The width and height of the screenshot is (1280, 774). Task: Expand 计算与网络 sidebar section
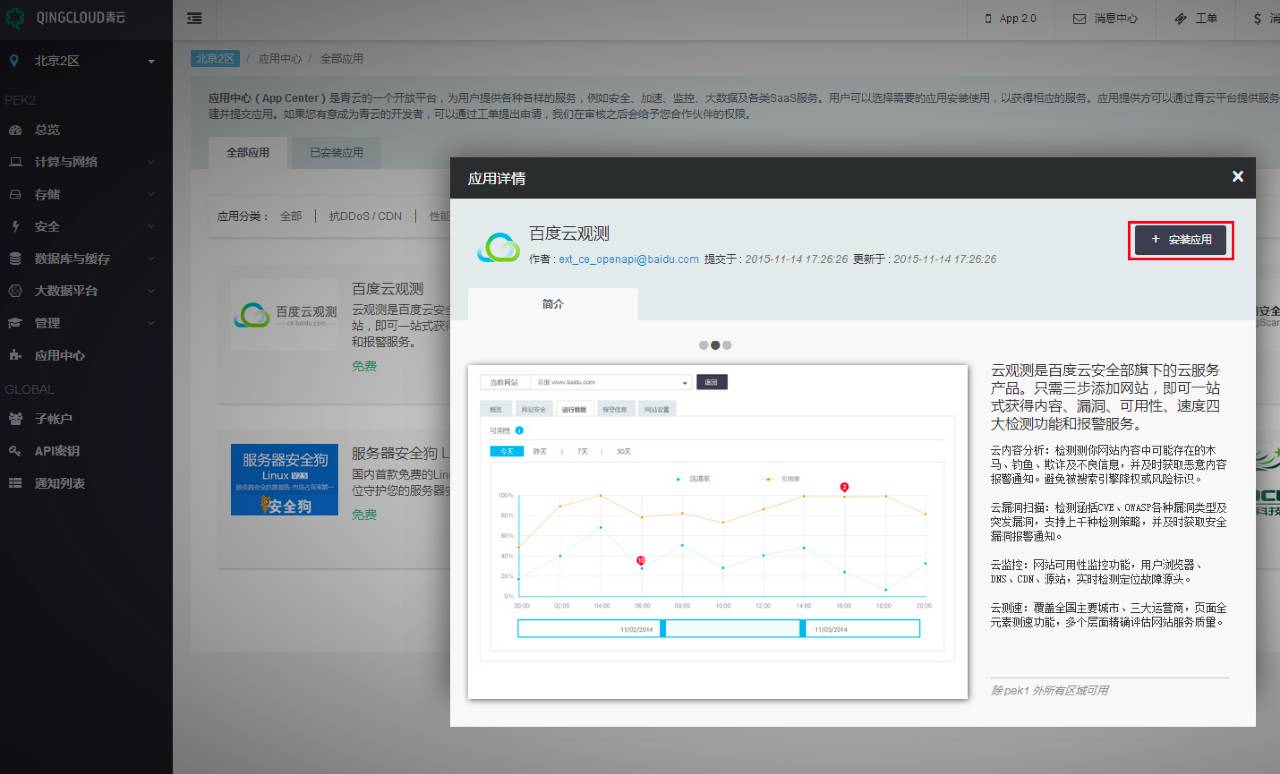point(86,162)
